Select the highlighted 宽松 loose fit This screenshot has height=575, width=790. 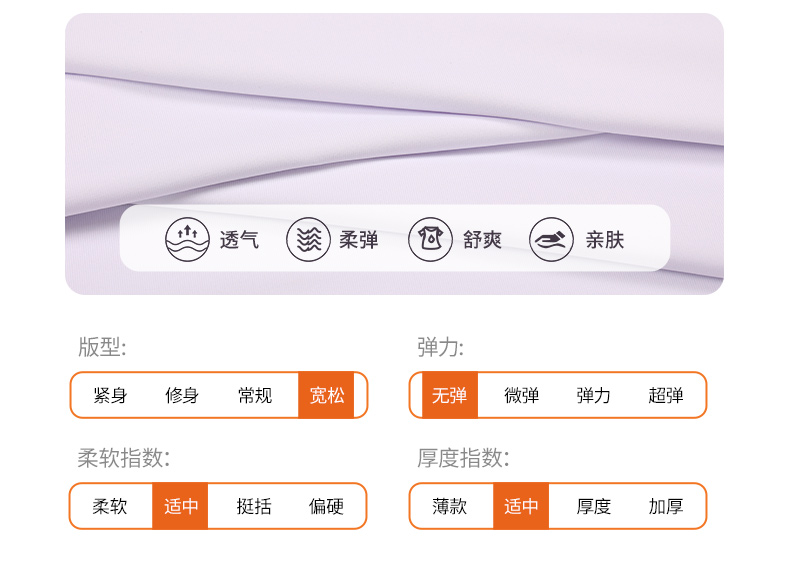pyautogui.click(x=327, y=395)
